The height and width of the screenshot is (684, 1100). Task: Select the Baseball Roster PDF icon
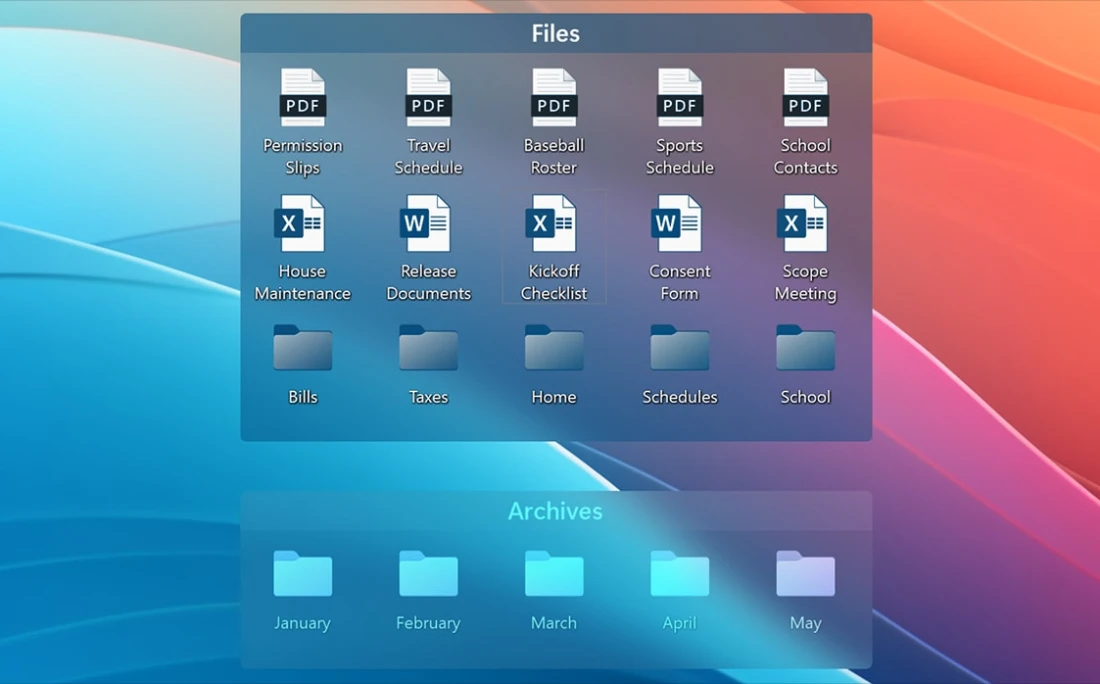(x=554, y=99)
